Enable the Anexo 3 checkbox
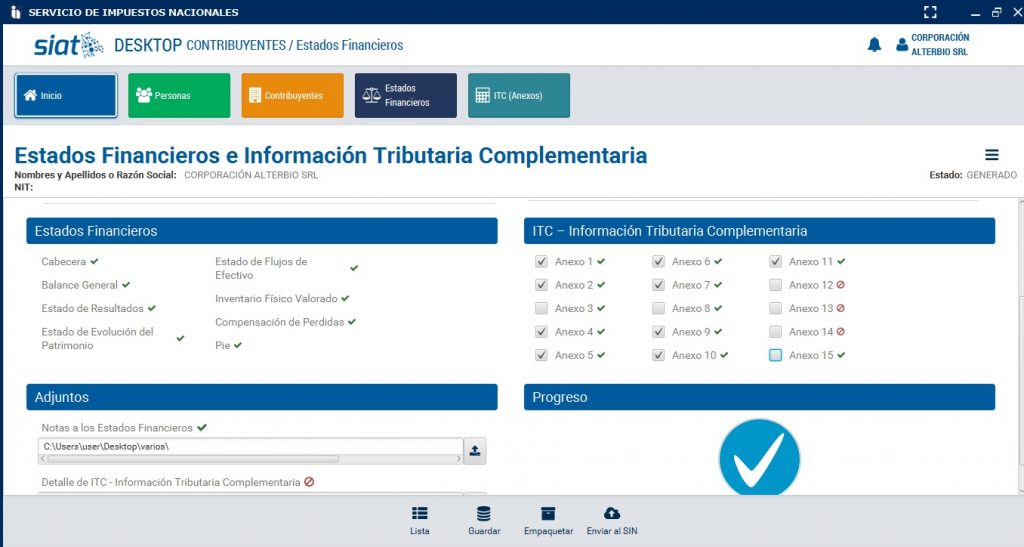1024x547 pixels. pos(541,309)
